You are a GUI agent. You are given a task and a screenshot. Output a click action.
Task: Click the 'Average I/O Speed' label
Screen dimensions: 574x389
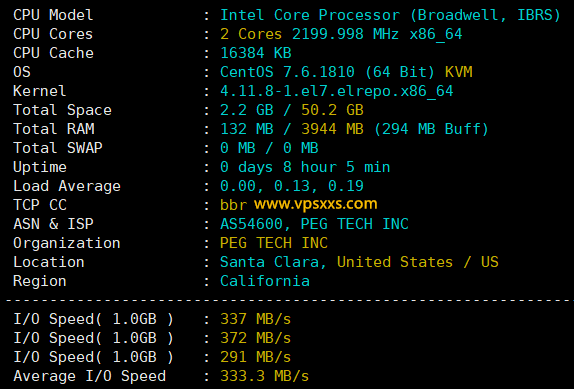tap(89, 376)
